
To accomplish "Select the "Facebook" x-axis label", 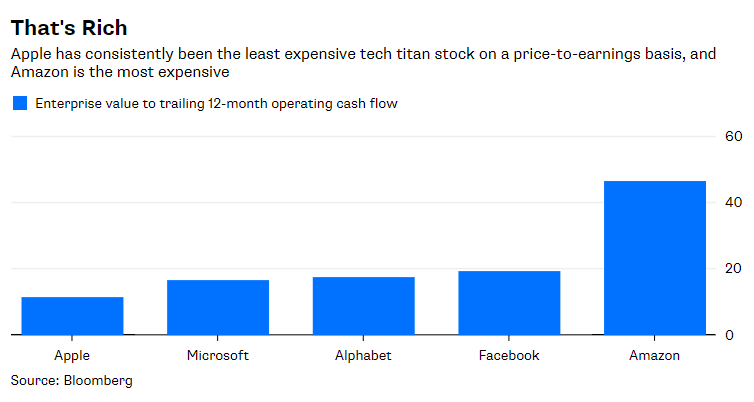I will pyautogui.click(x=510, y=355).
